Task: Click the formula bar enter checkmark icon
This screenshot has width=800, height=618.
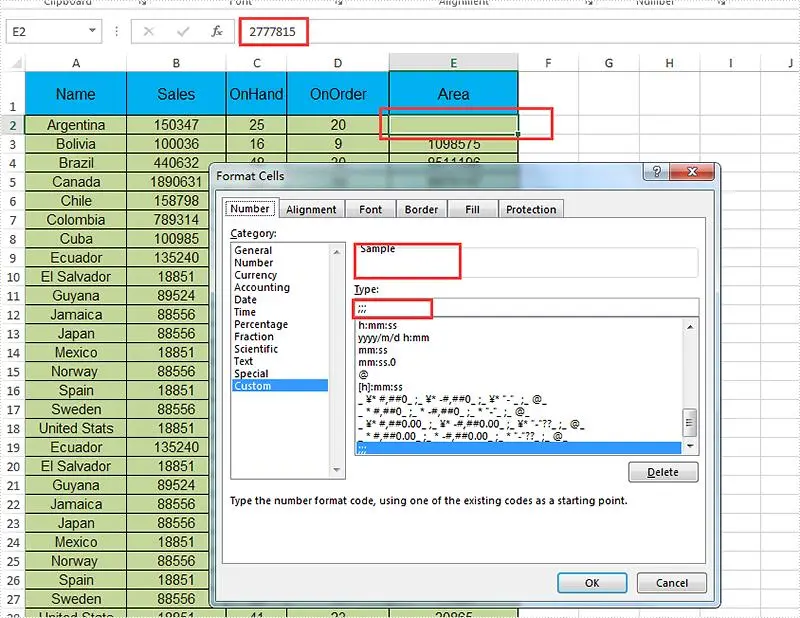Action: tap(183, 32)
